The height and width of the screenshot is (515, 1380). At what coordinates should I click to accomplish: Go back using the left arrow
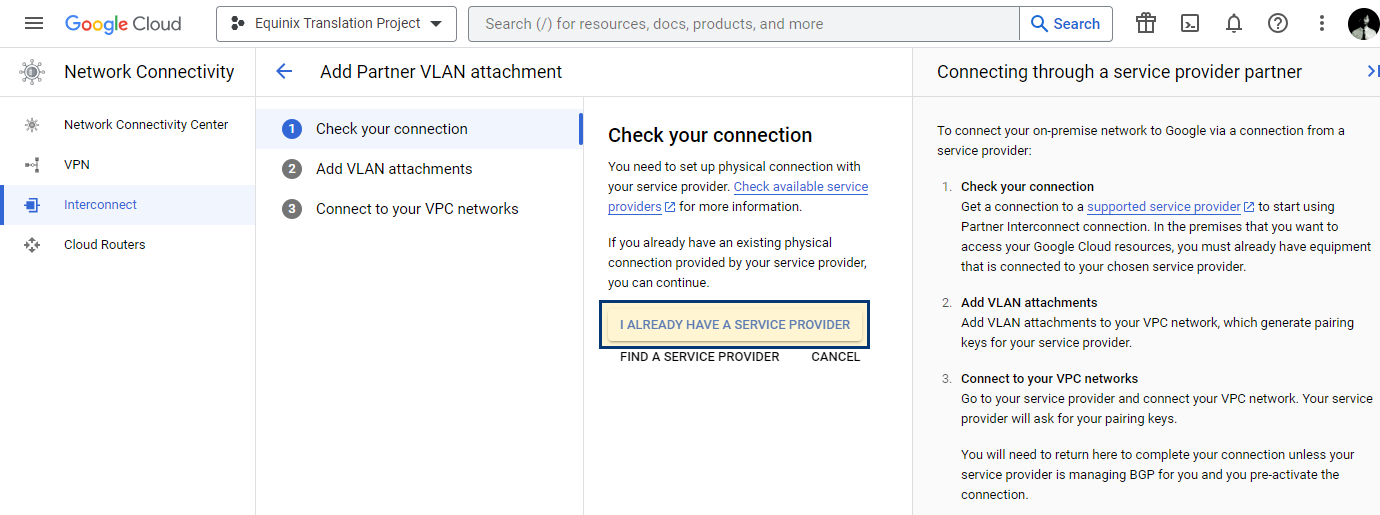pos(284,71)
